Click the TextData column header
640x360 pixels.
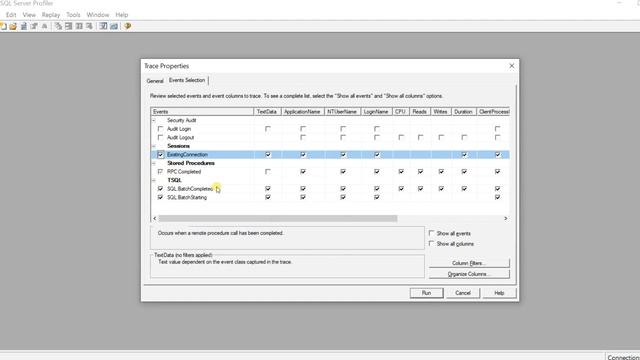pos(267,111)
